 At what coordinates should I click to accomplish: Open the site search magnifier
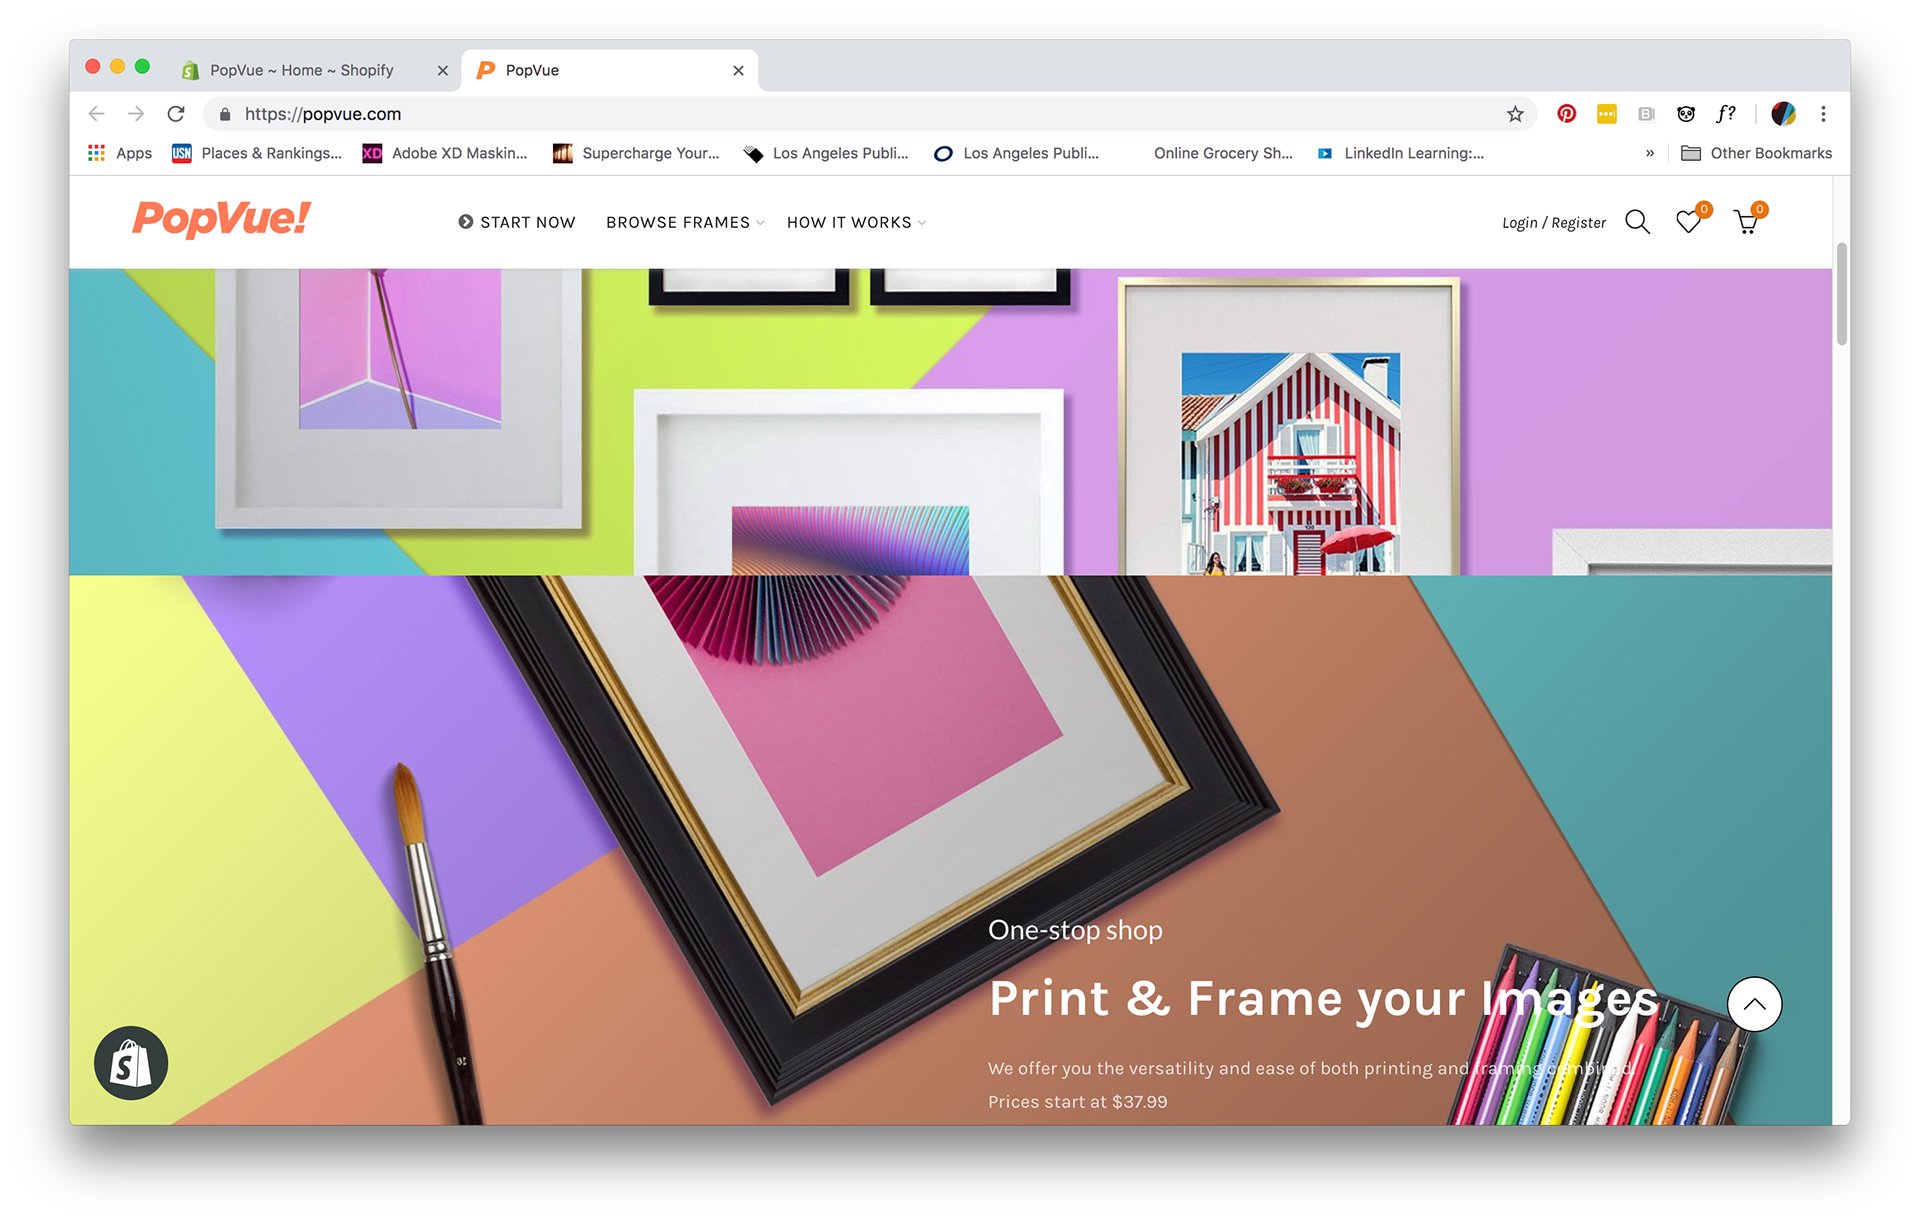[1637, 222]
